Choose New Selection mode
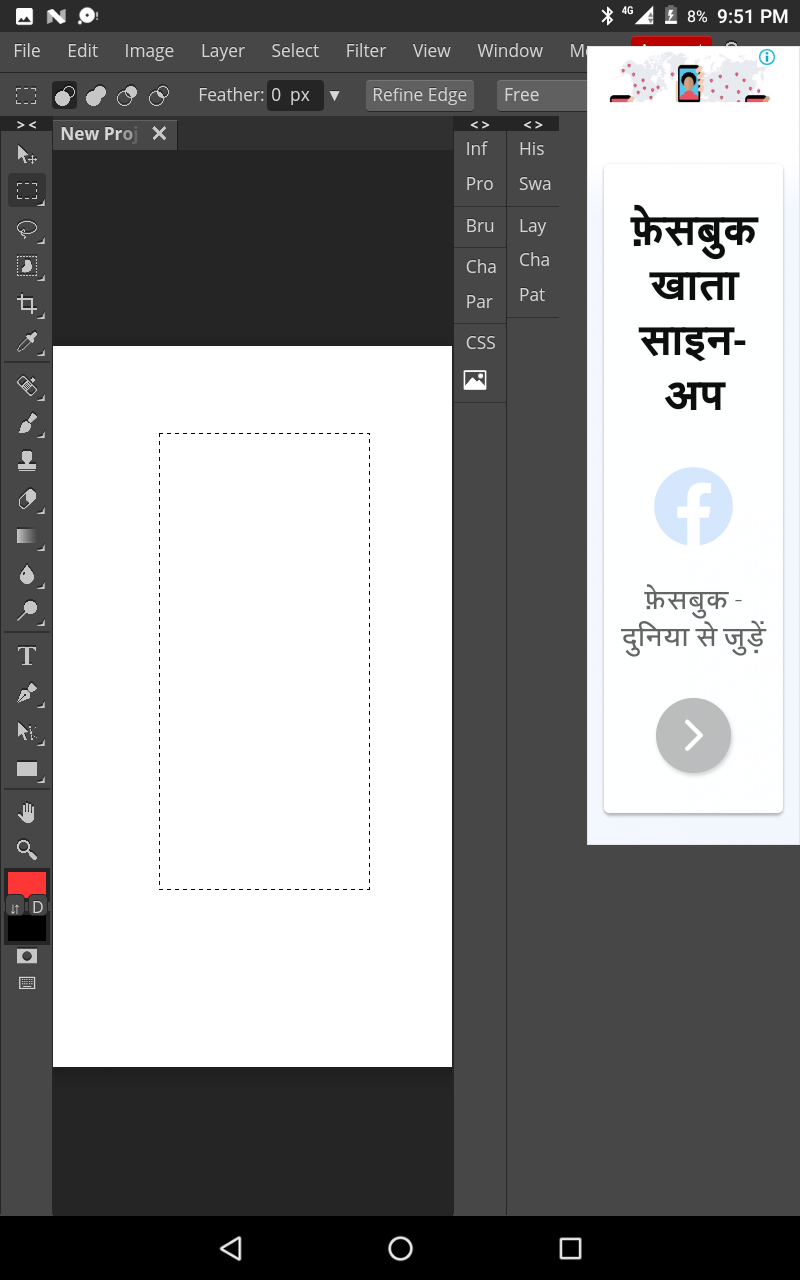This screenshot has height=1280, width=800. [x=64, y=96]
